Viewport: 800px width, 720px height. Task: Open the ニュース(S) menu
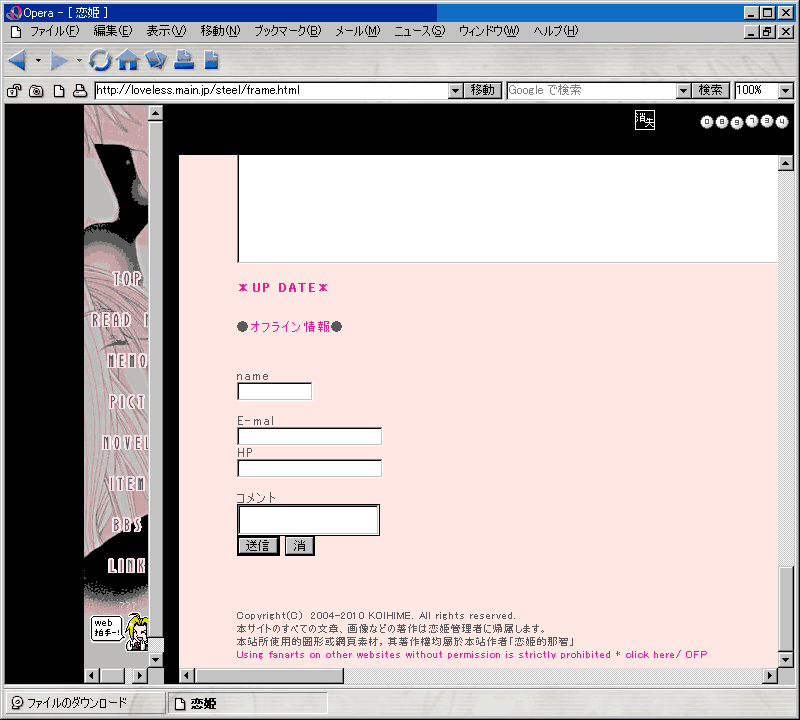click(x=419, y=32)
